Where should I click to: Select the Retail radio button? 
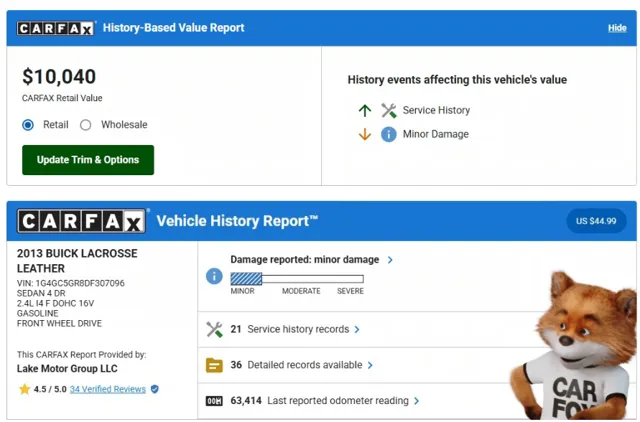pyautogui.click(x=28, y=125)
